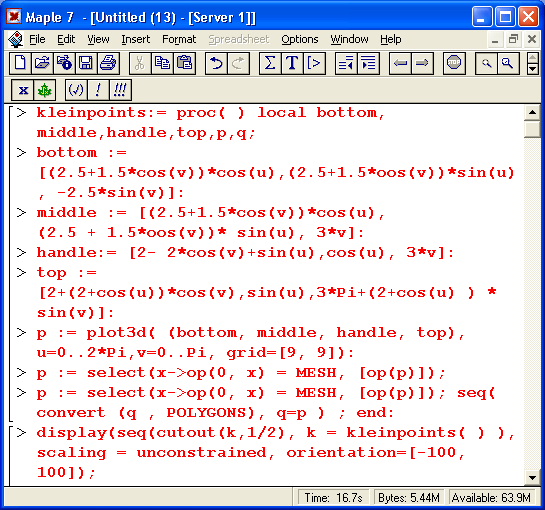Toggle syntax check parentheses button

point(76,90)
